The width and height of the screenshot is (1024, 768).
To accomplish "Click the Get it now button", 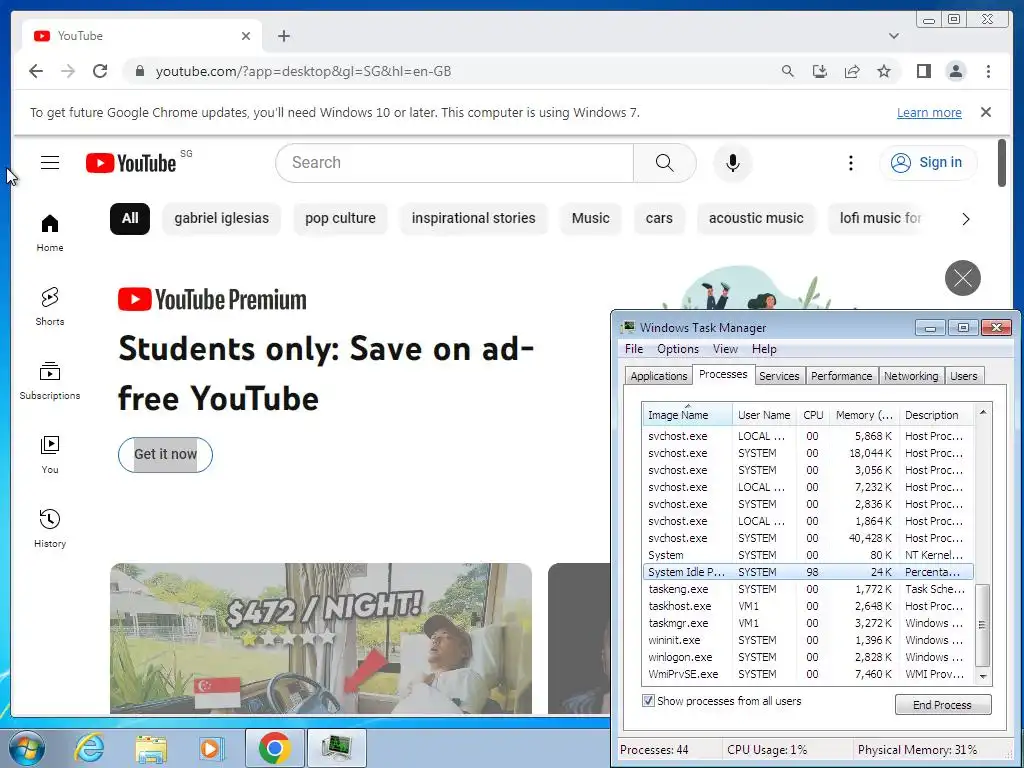I will (165, 455).
